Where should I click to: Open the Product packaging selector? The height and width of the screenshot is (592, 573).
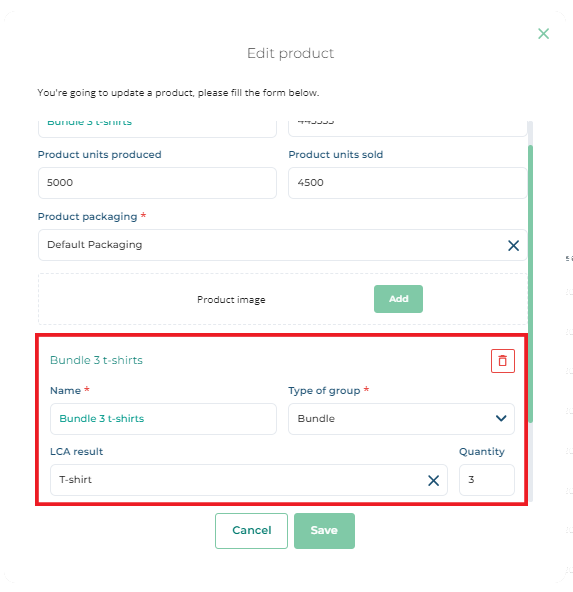[272, 245]
